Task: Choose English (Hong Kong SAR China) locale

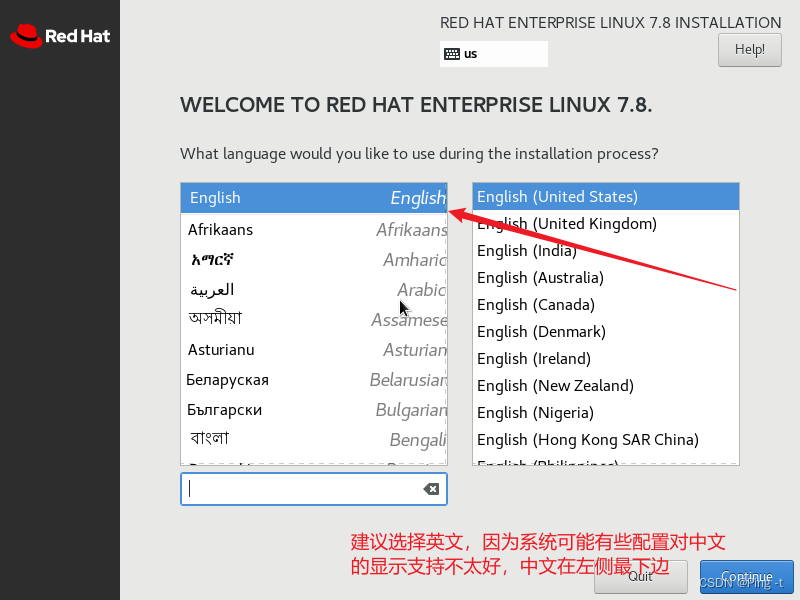Action: 606,440
